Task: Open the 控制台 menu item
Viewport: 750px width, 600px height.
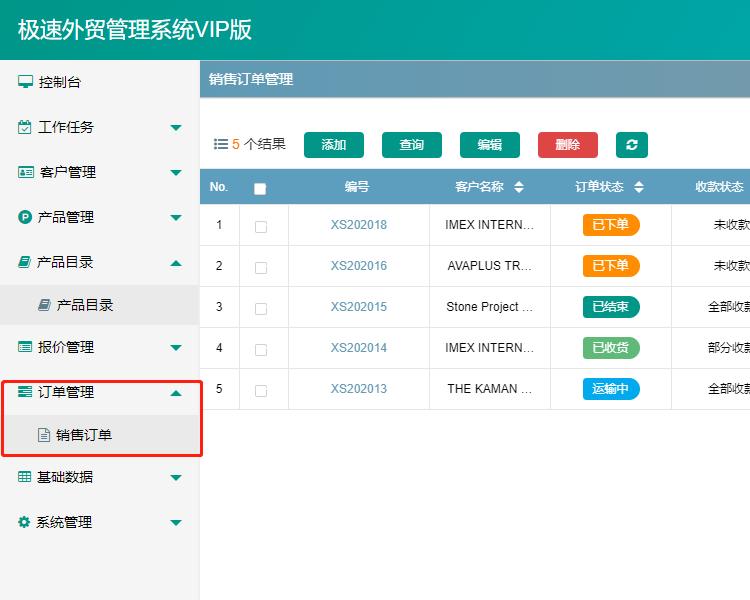Action: point(59,82)
